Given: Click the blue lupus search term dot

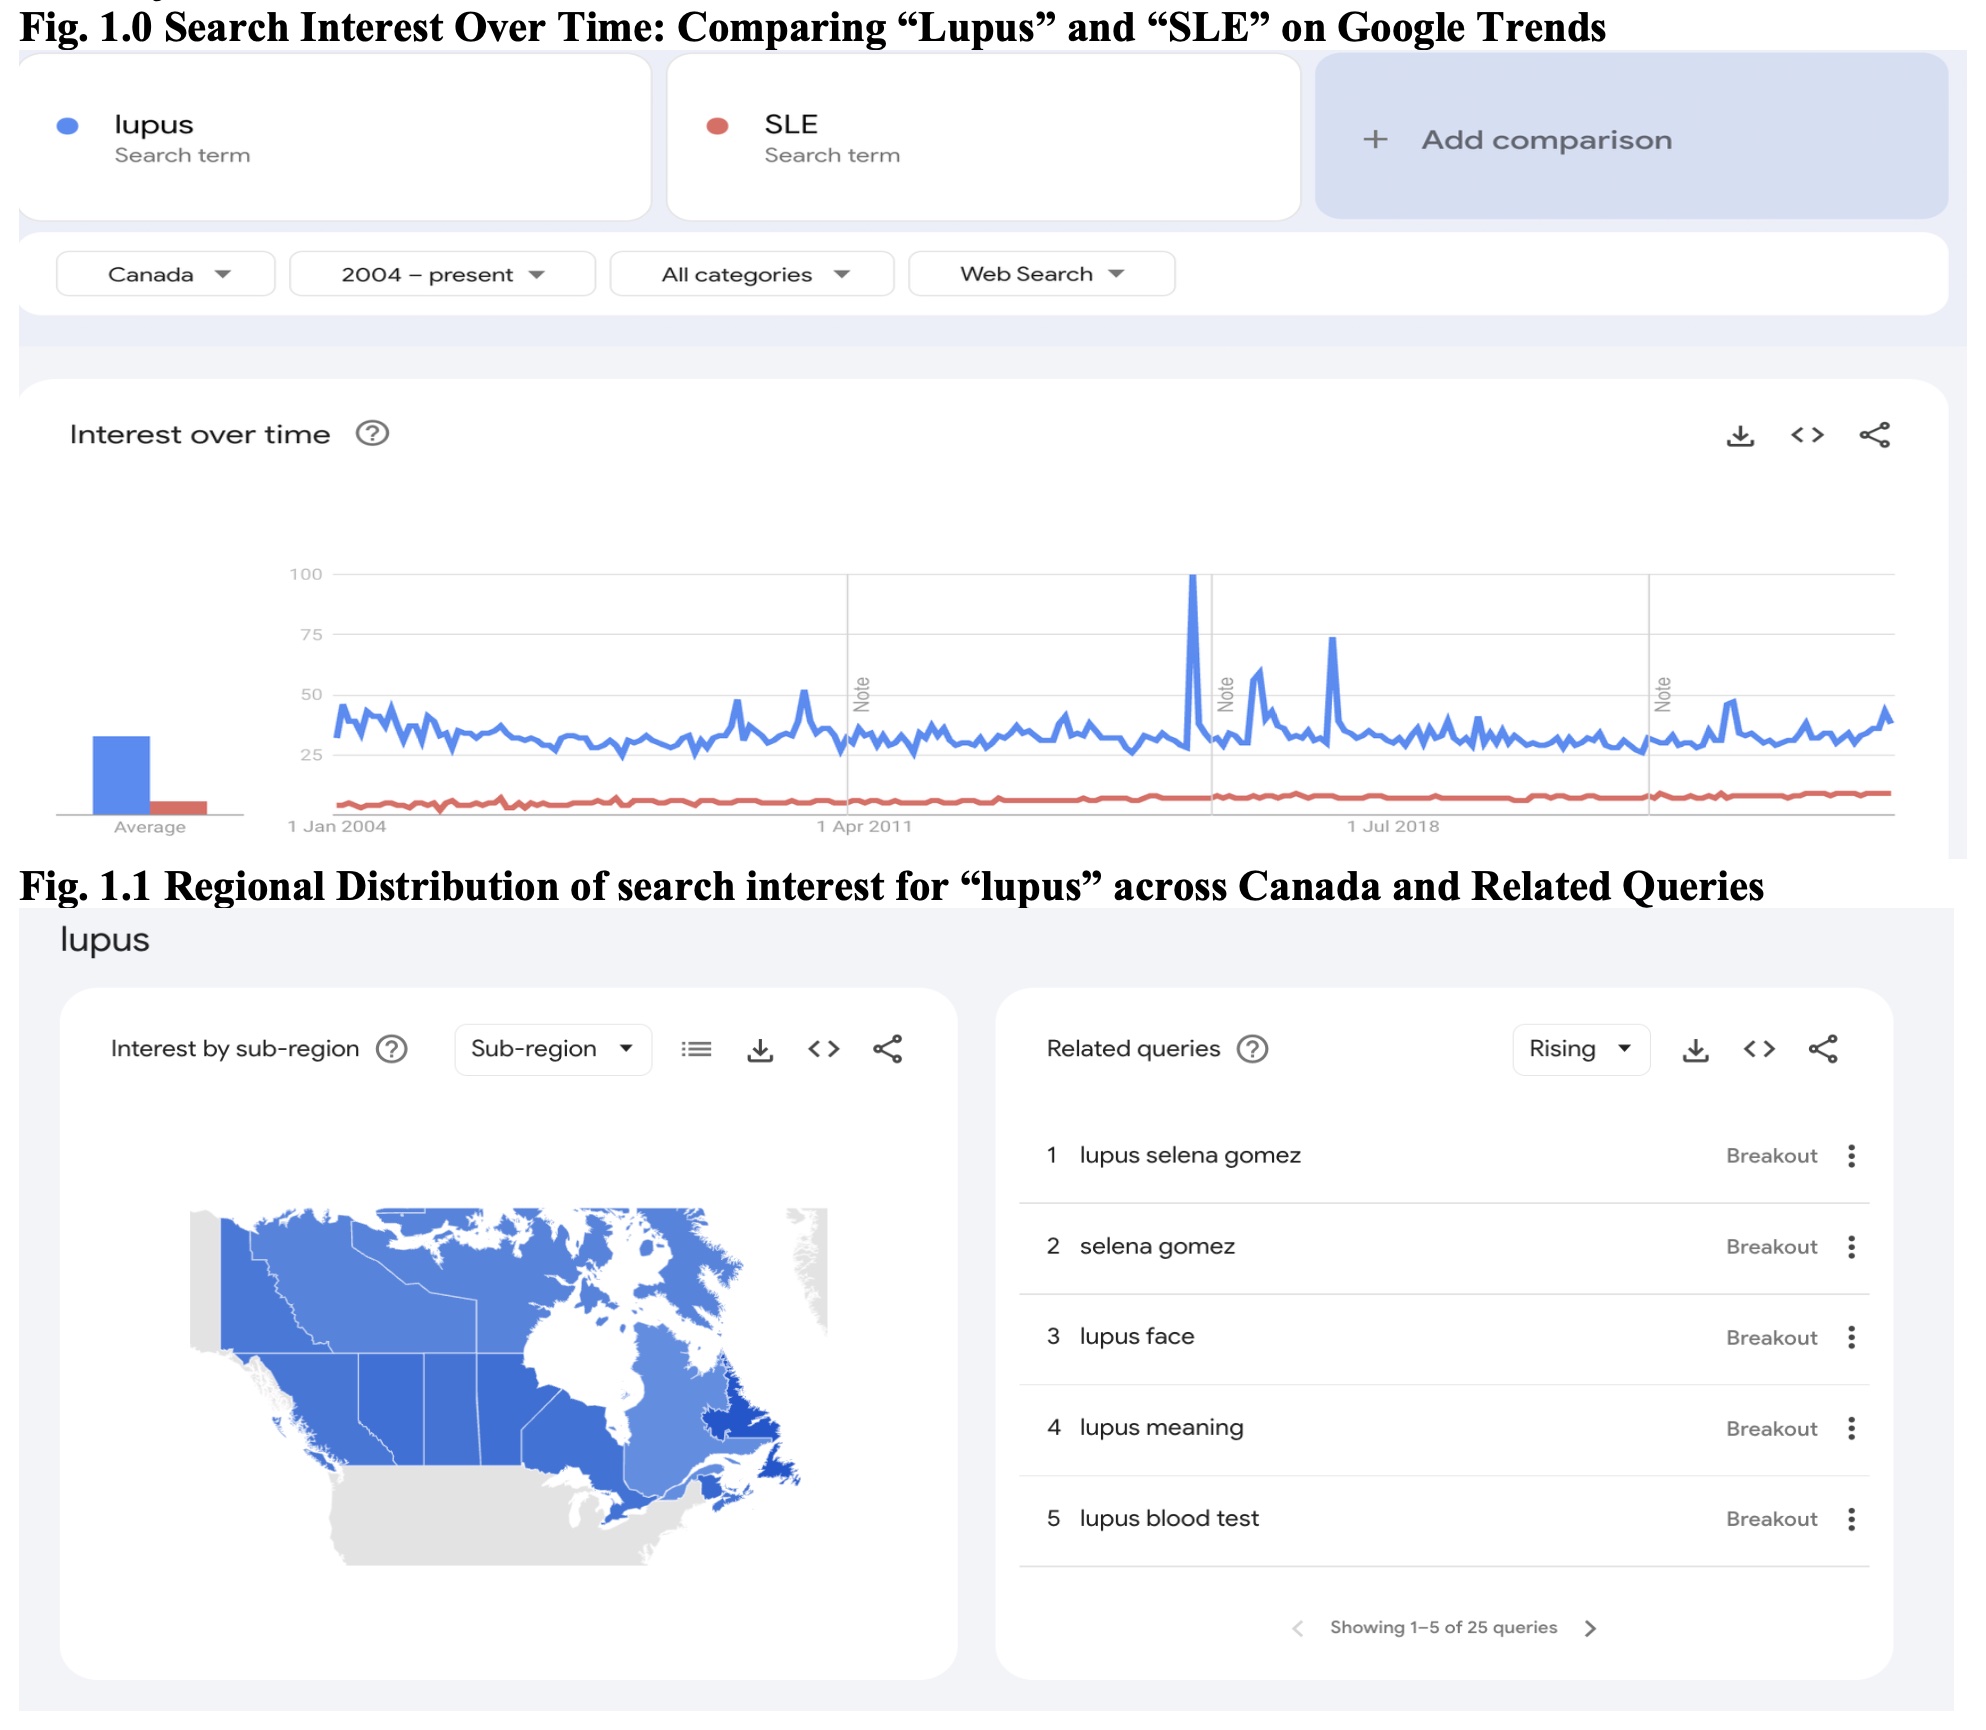Looking at the screenshot, I should tap(68, 126).
